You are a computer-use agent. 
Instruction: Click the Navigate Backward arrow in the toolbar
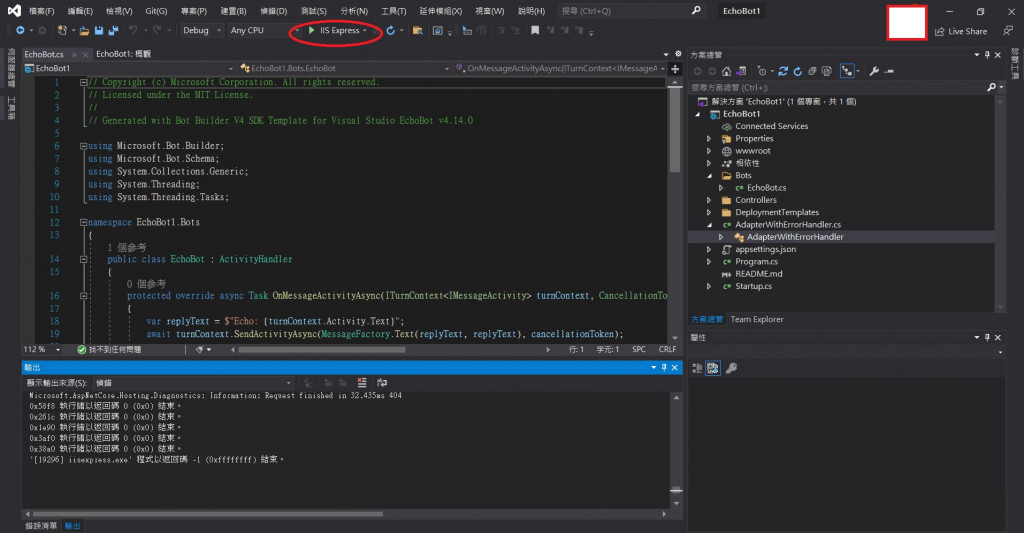pos(20,31)
